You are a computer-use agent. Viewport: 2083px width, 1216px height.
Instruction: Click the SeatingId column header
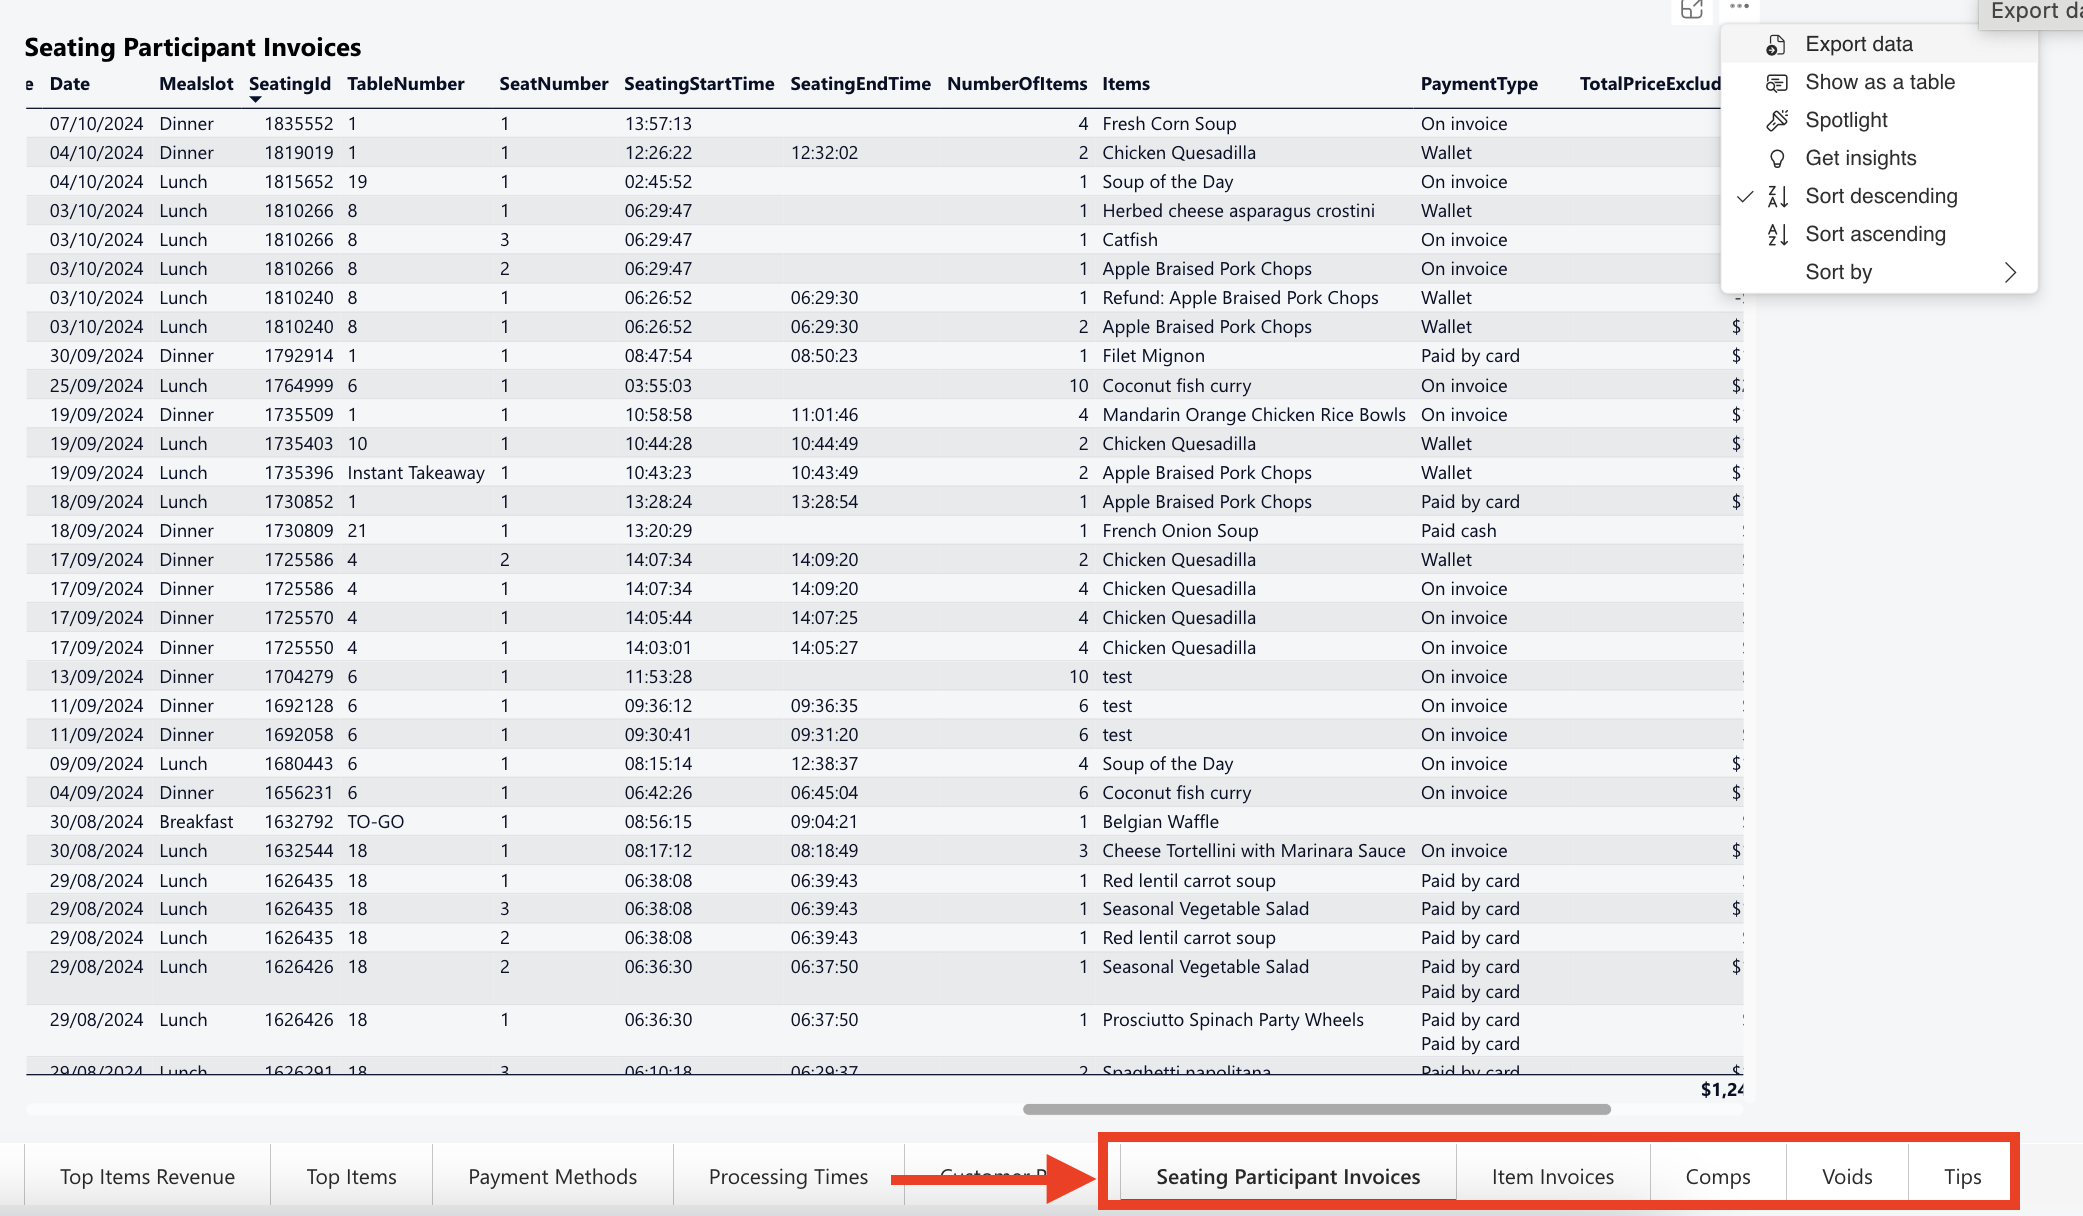pyautogui.click(x=290, y=84)
